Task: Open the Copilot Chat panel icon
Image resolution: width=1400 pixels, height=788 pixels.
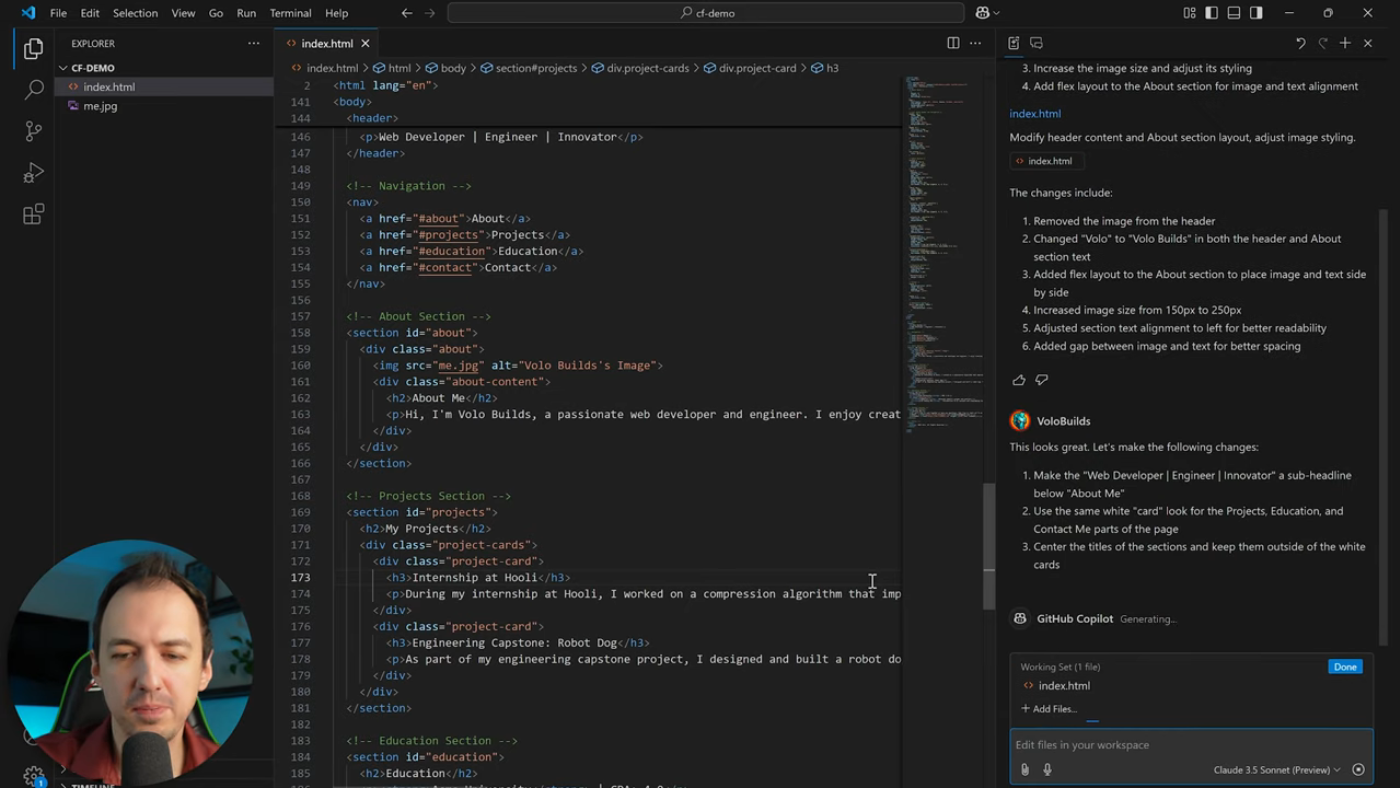Action: coord(1036,43)
